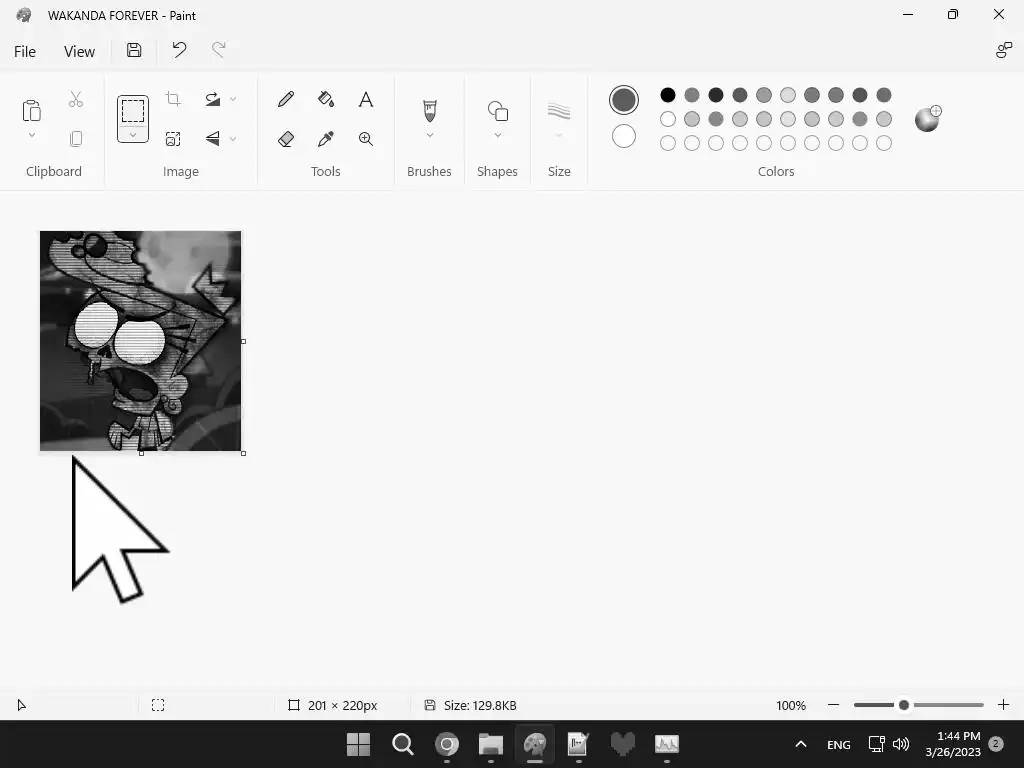Open the Windows Start menu
Viewport: 1024px width, 768px height.
(x=358, y=744)
